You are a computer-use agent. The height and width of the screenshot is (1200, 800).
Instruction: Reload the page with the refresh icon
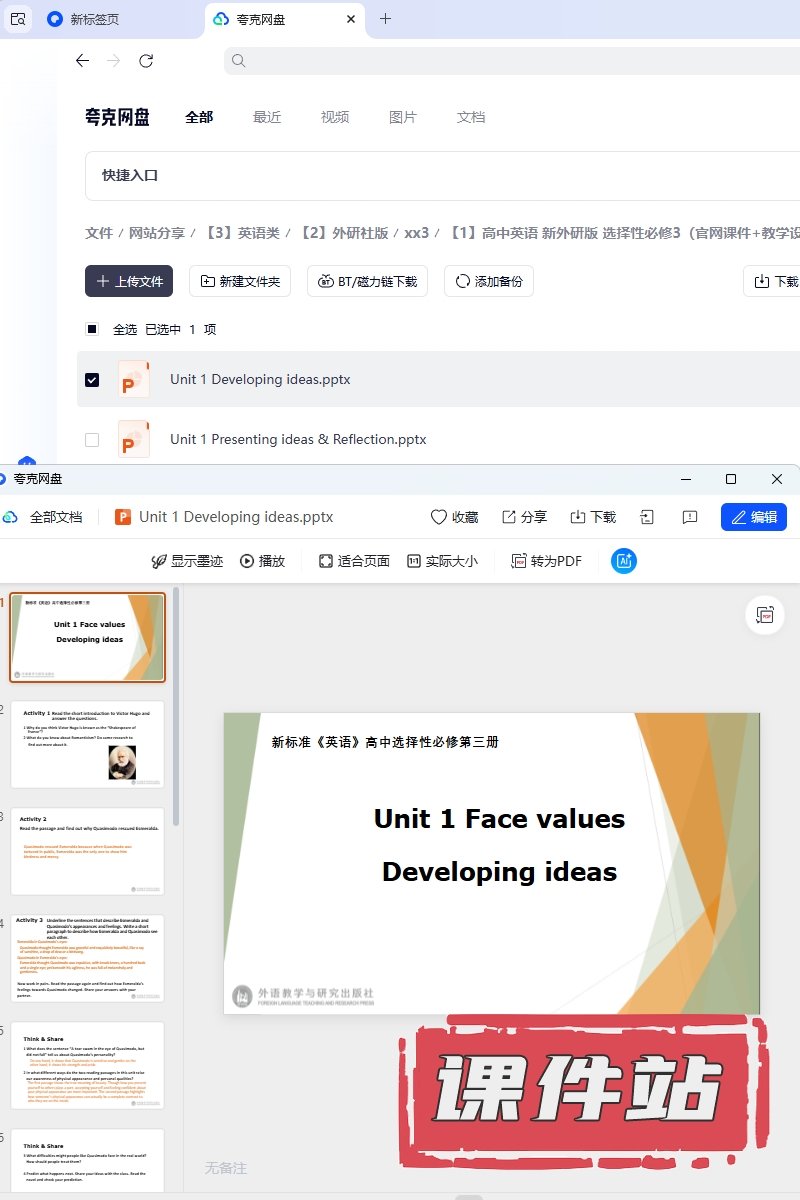[x=146, y=61]
